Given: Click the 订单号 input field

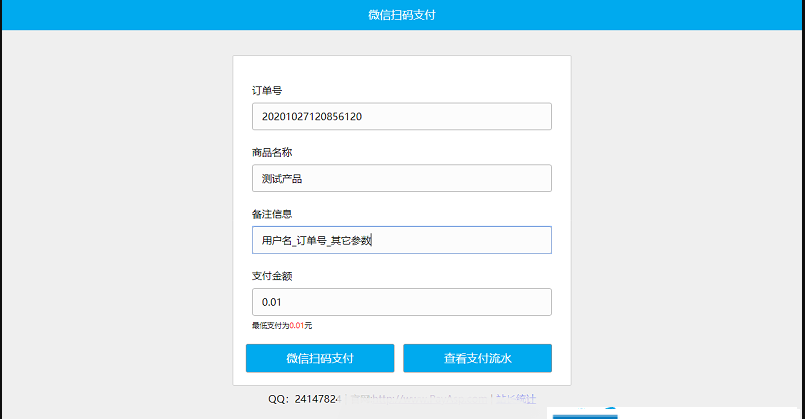Looking at the screenshot, I should (x=401, y=117).
